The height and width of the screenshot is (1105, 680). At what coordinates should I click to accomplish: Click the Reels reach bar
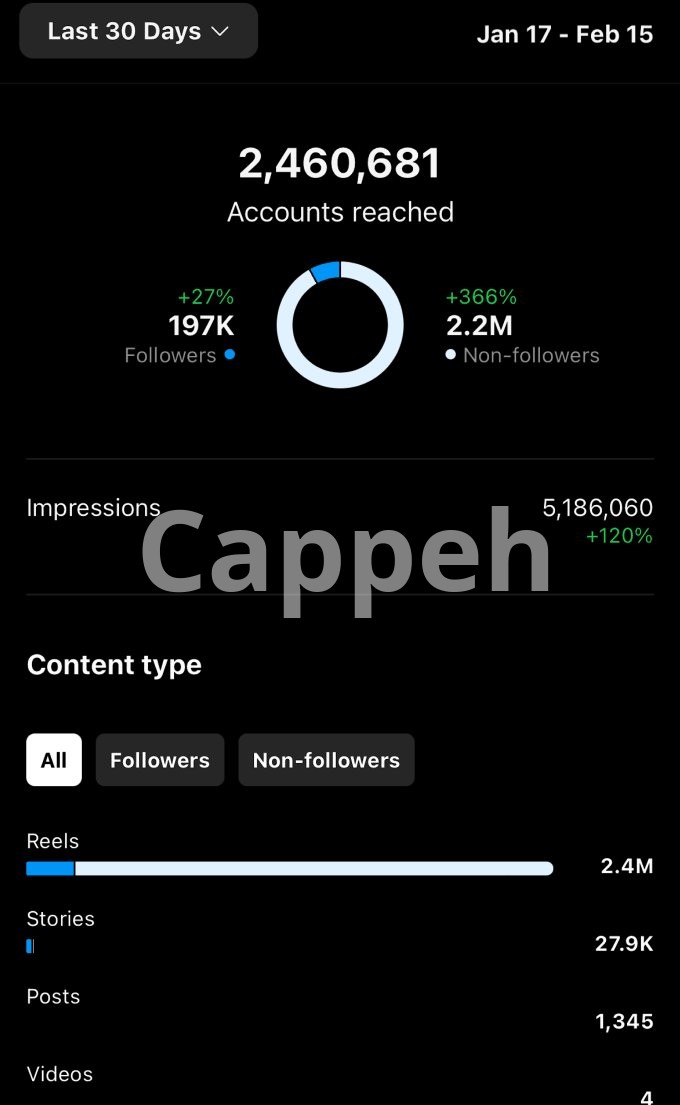coord(290,868)
